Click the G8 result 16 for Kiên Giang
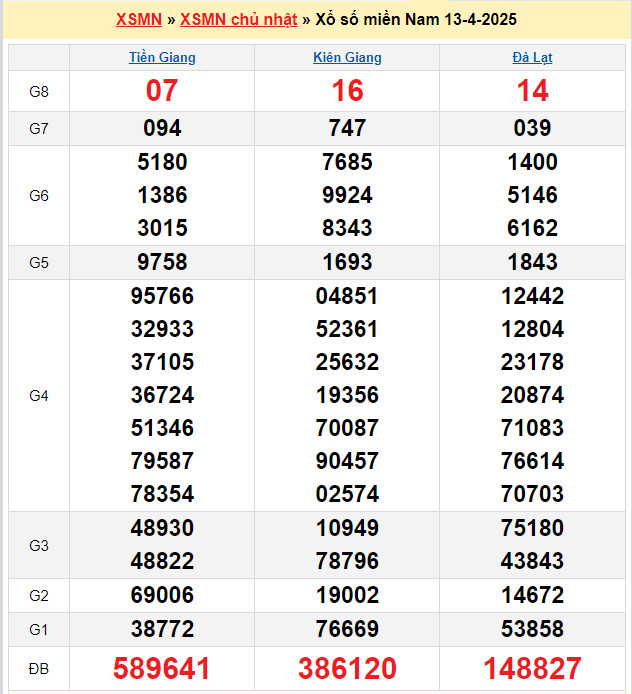The image size is (632, 694). (x=347, y=91)
